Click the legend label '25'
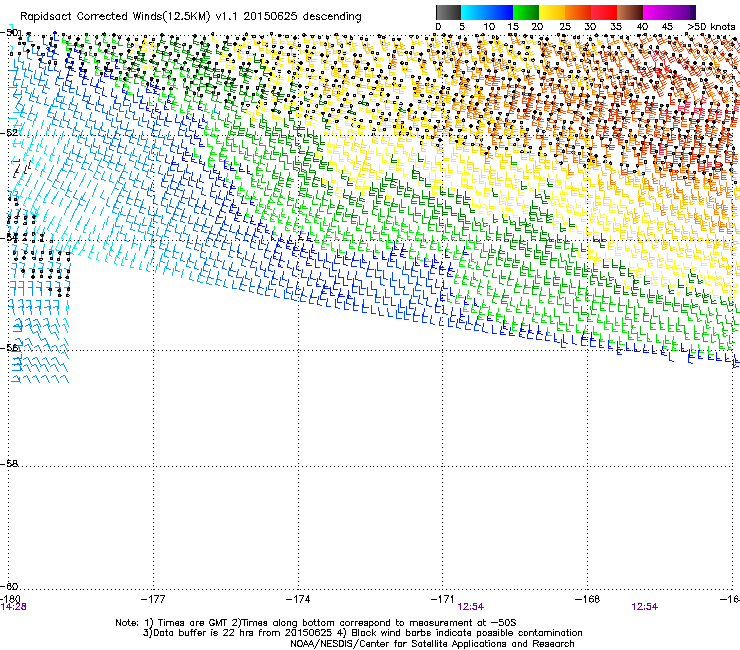Viewport: 740px width, 650px height. pos(565,27)
